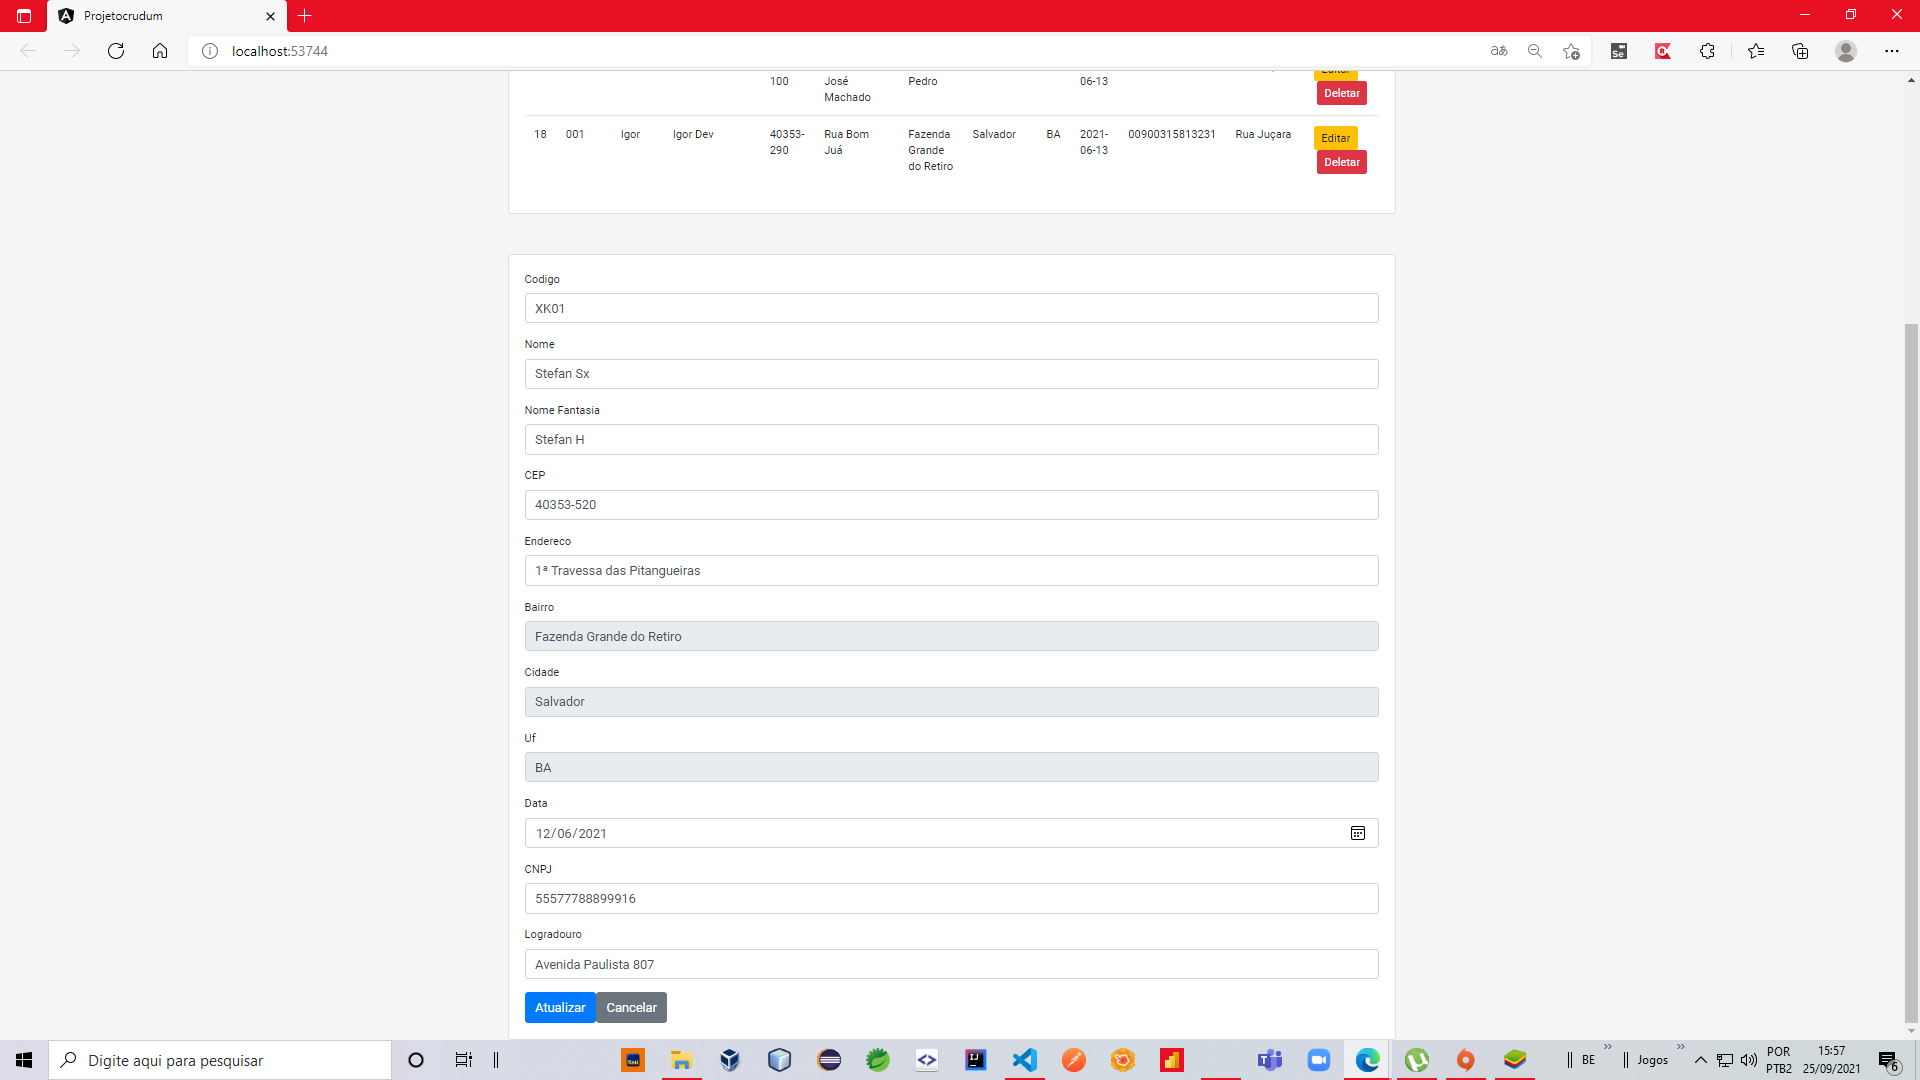Open the Favorites list
1920x1080 pixels.
click(1756, 51)
